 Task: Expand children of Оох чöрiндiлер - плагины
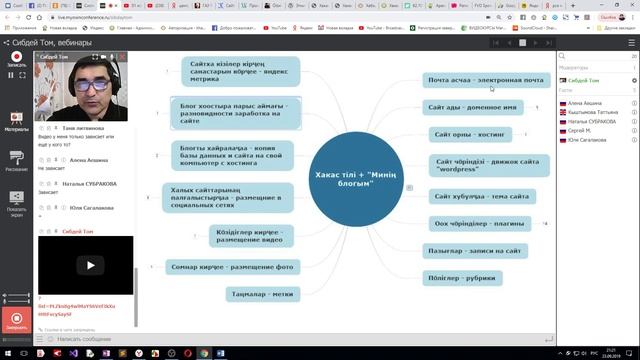[545, 223]
